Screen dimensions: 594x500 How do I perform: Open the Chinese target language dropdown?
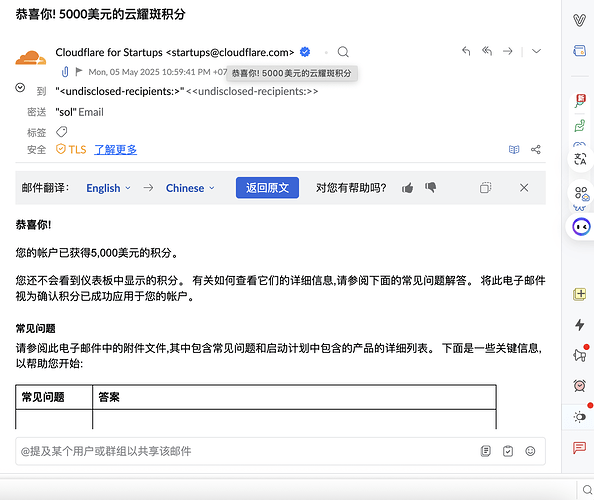190,188
